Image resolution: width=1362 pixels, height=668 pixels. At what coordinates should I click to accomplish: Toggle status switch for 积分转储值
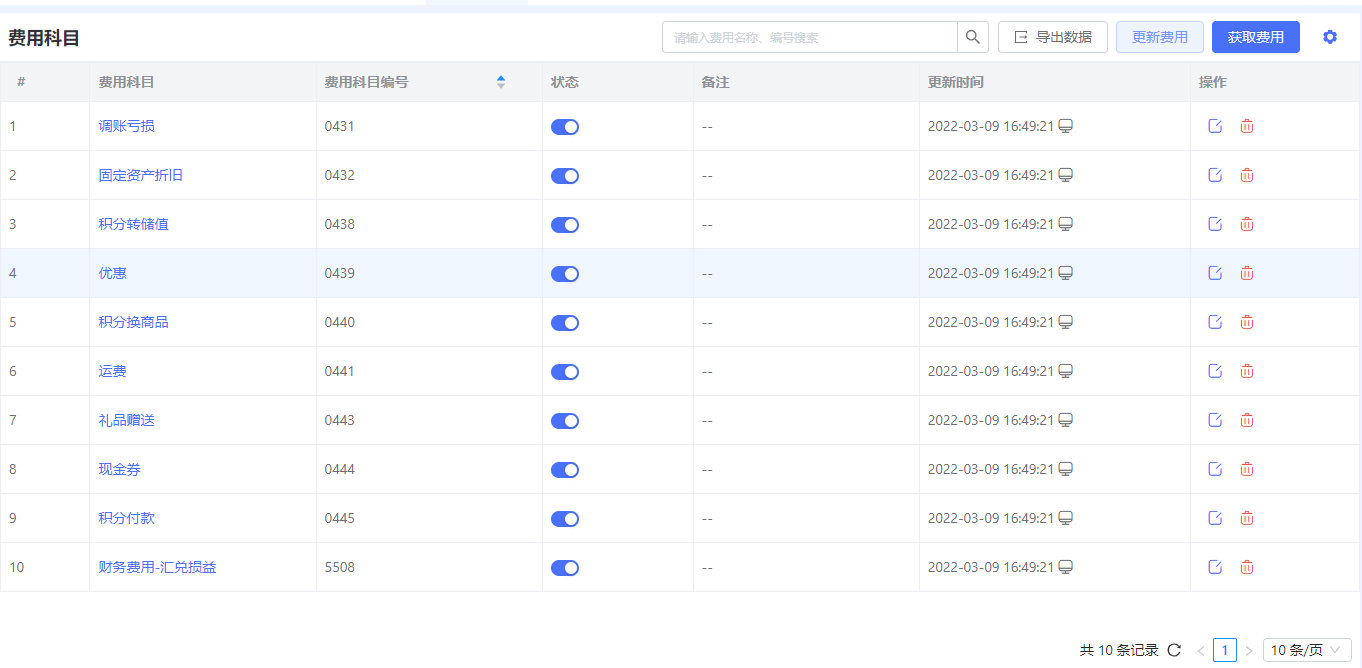(565, 225)
